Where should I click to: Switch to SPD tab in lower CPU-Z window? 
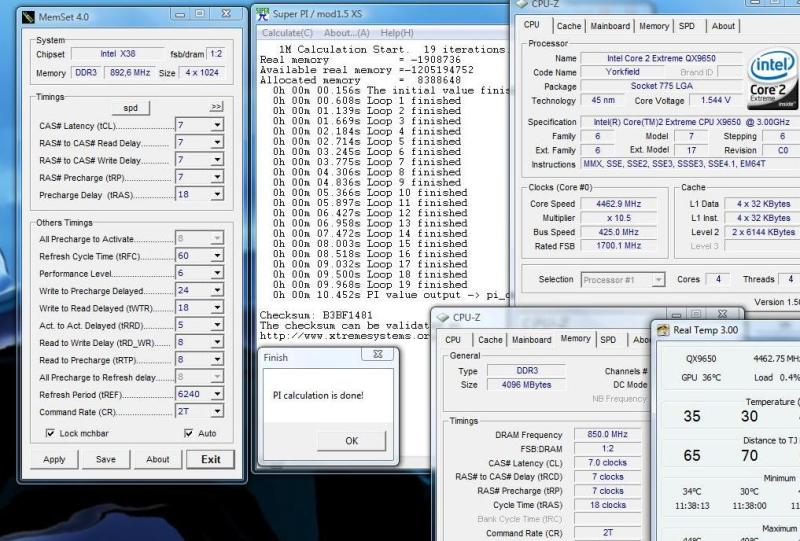(608, 340)
